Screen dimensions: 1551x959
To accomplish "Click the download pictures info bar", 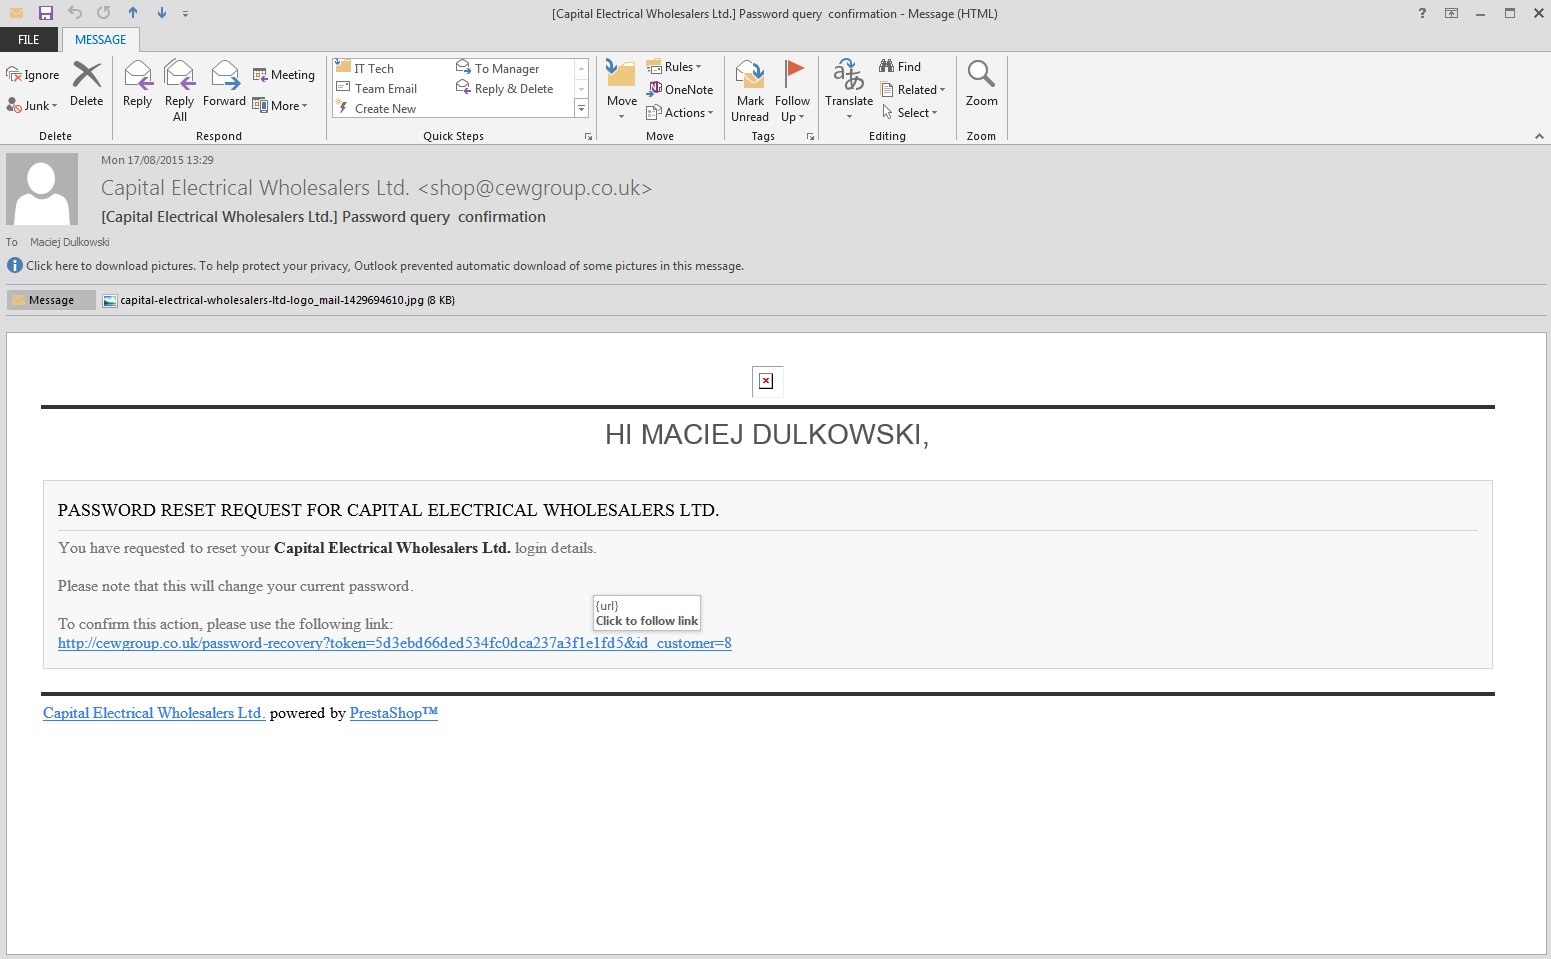I will point(385,266).
